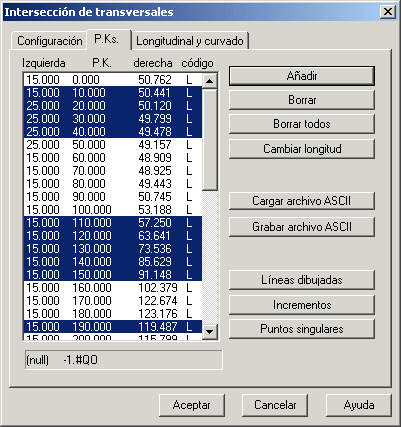
Task: Switch to Longitudinal y curvado tab
Action: coord(190,41)
